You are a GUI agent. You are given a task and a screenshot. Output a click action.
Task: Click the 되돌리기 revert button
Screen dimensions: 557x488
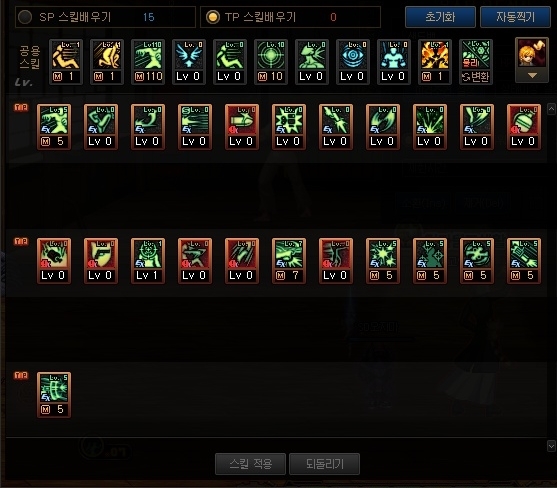(x=325, y=463)
